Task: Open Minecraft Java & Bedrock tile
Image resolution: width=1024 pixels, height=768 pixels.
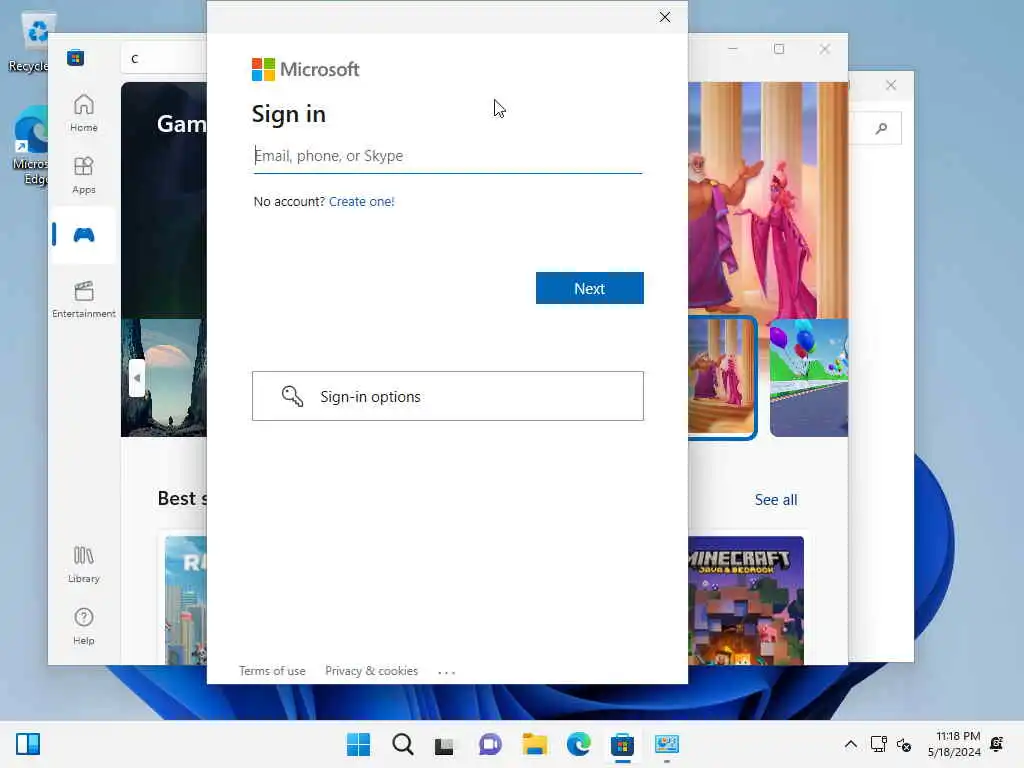Action: coord(746,600)
